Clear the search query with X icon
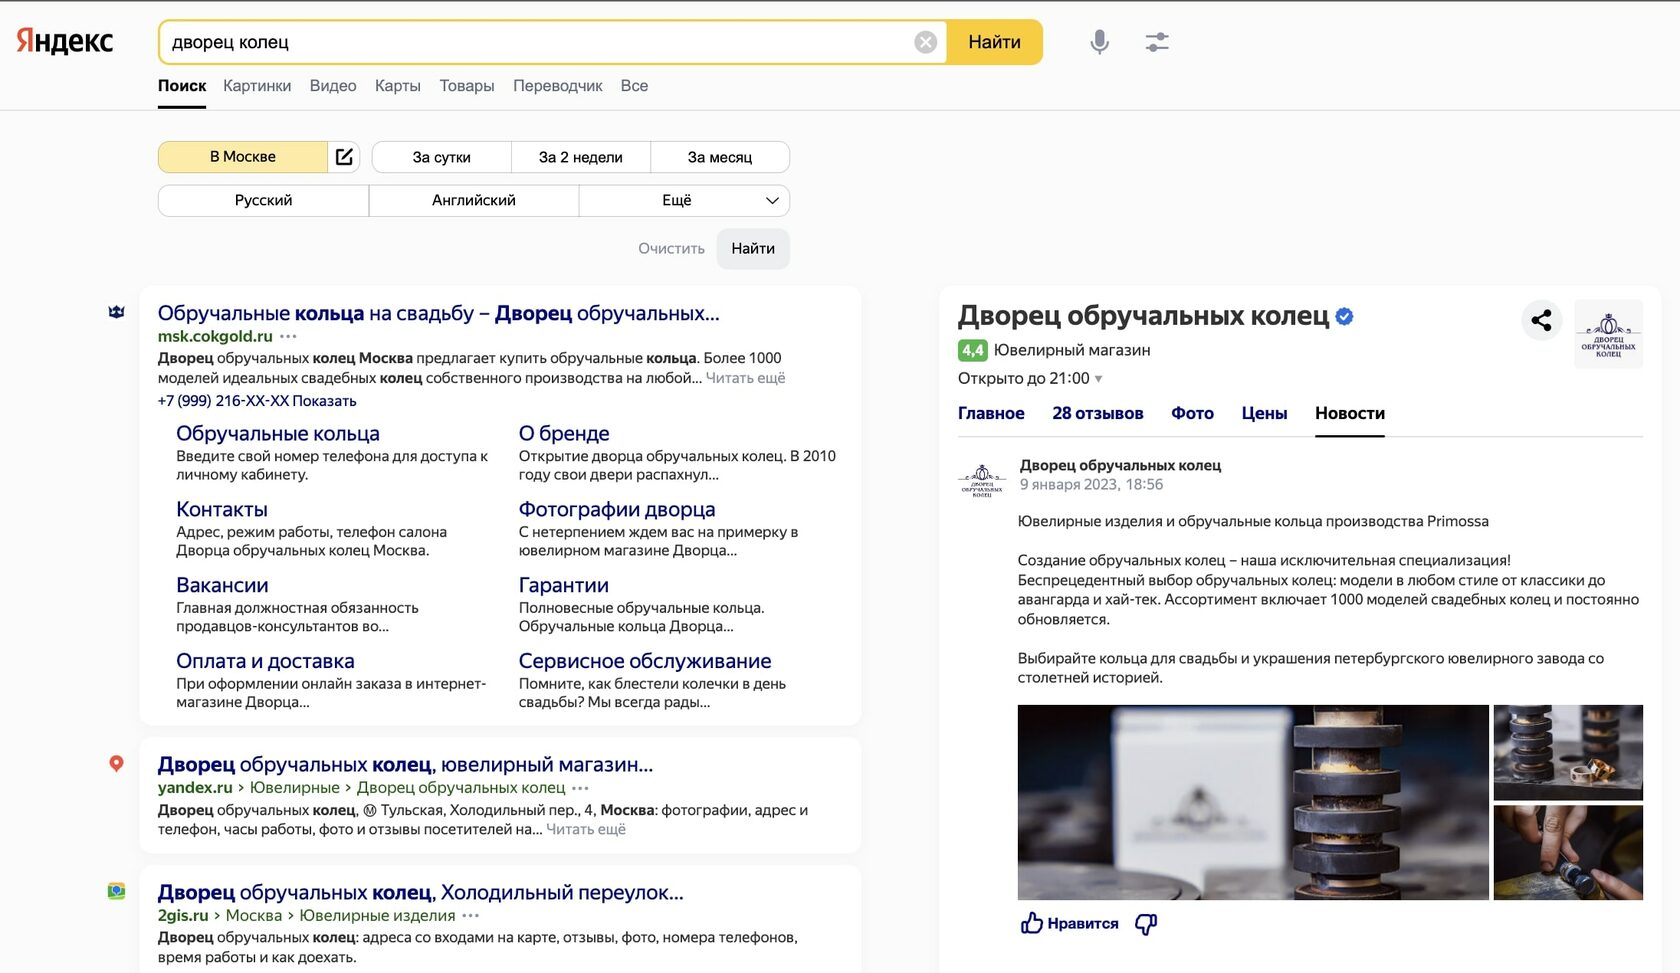1680x973 pixels. tap(926, 42)
